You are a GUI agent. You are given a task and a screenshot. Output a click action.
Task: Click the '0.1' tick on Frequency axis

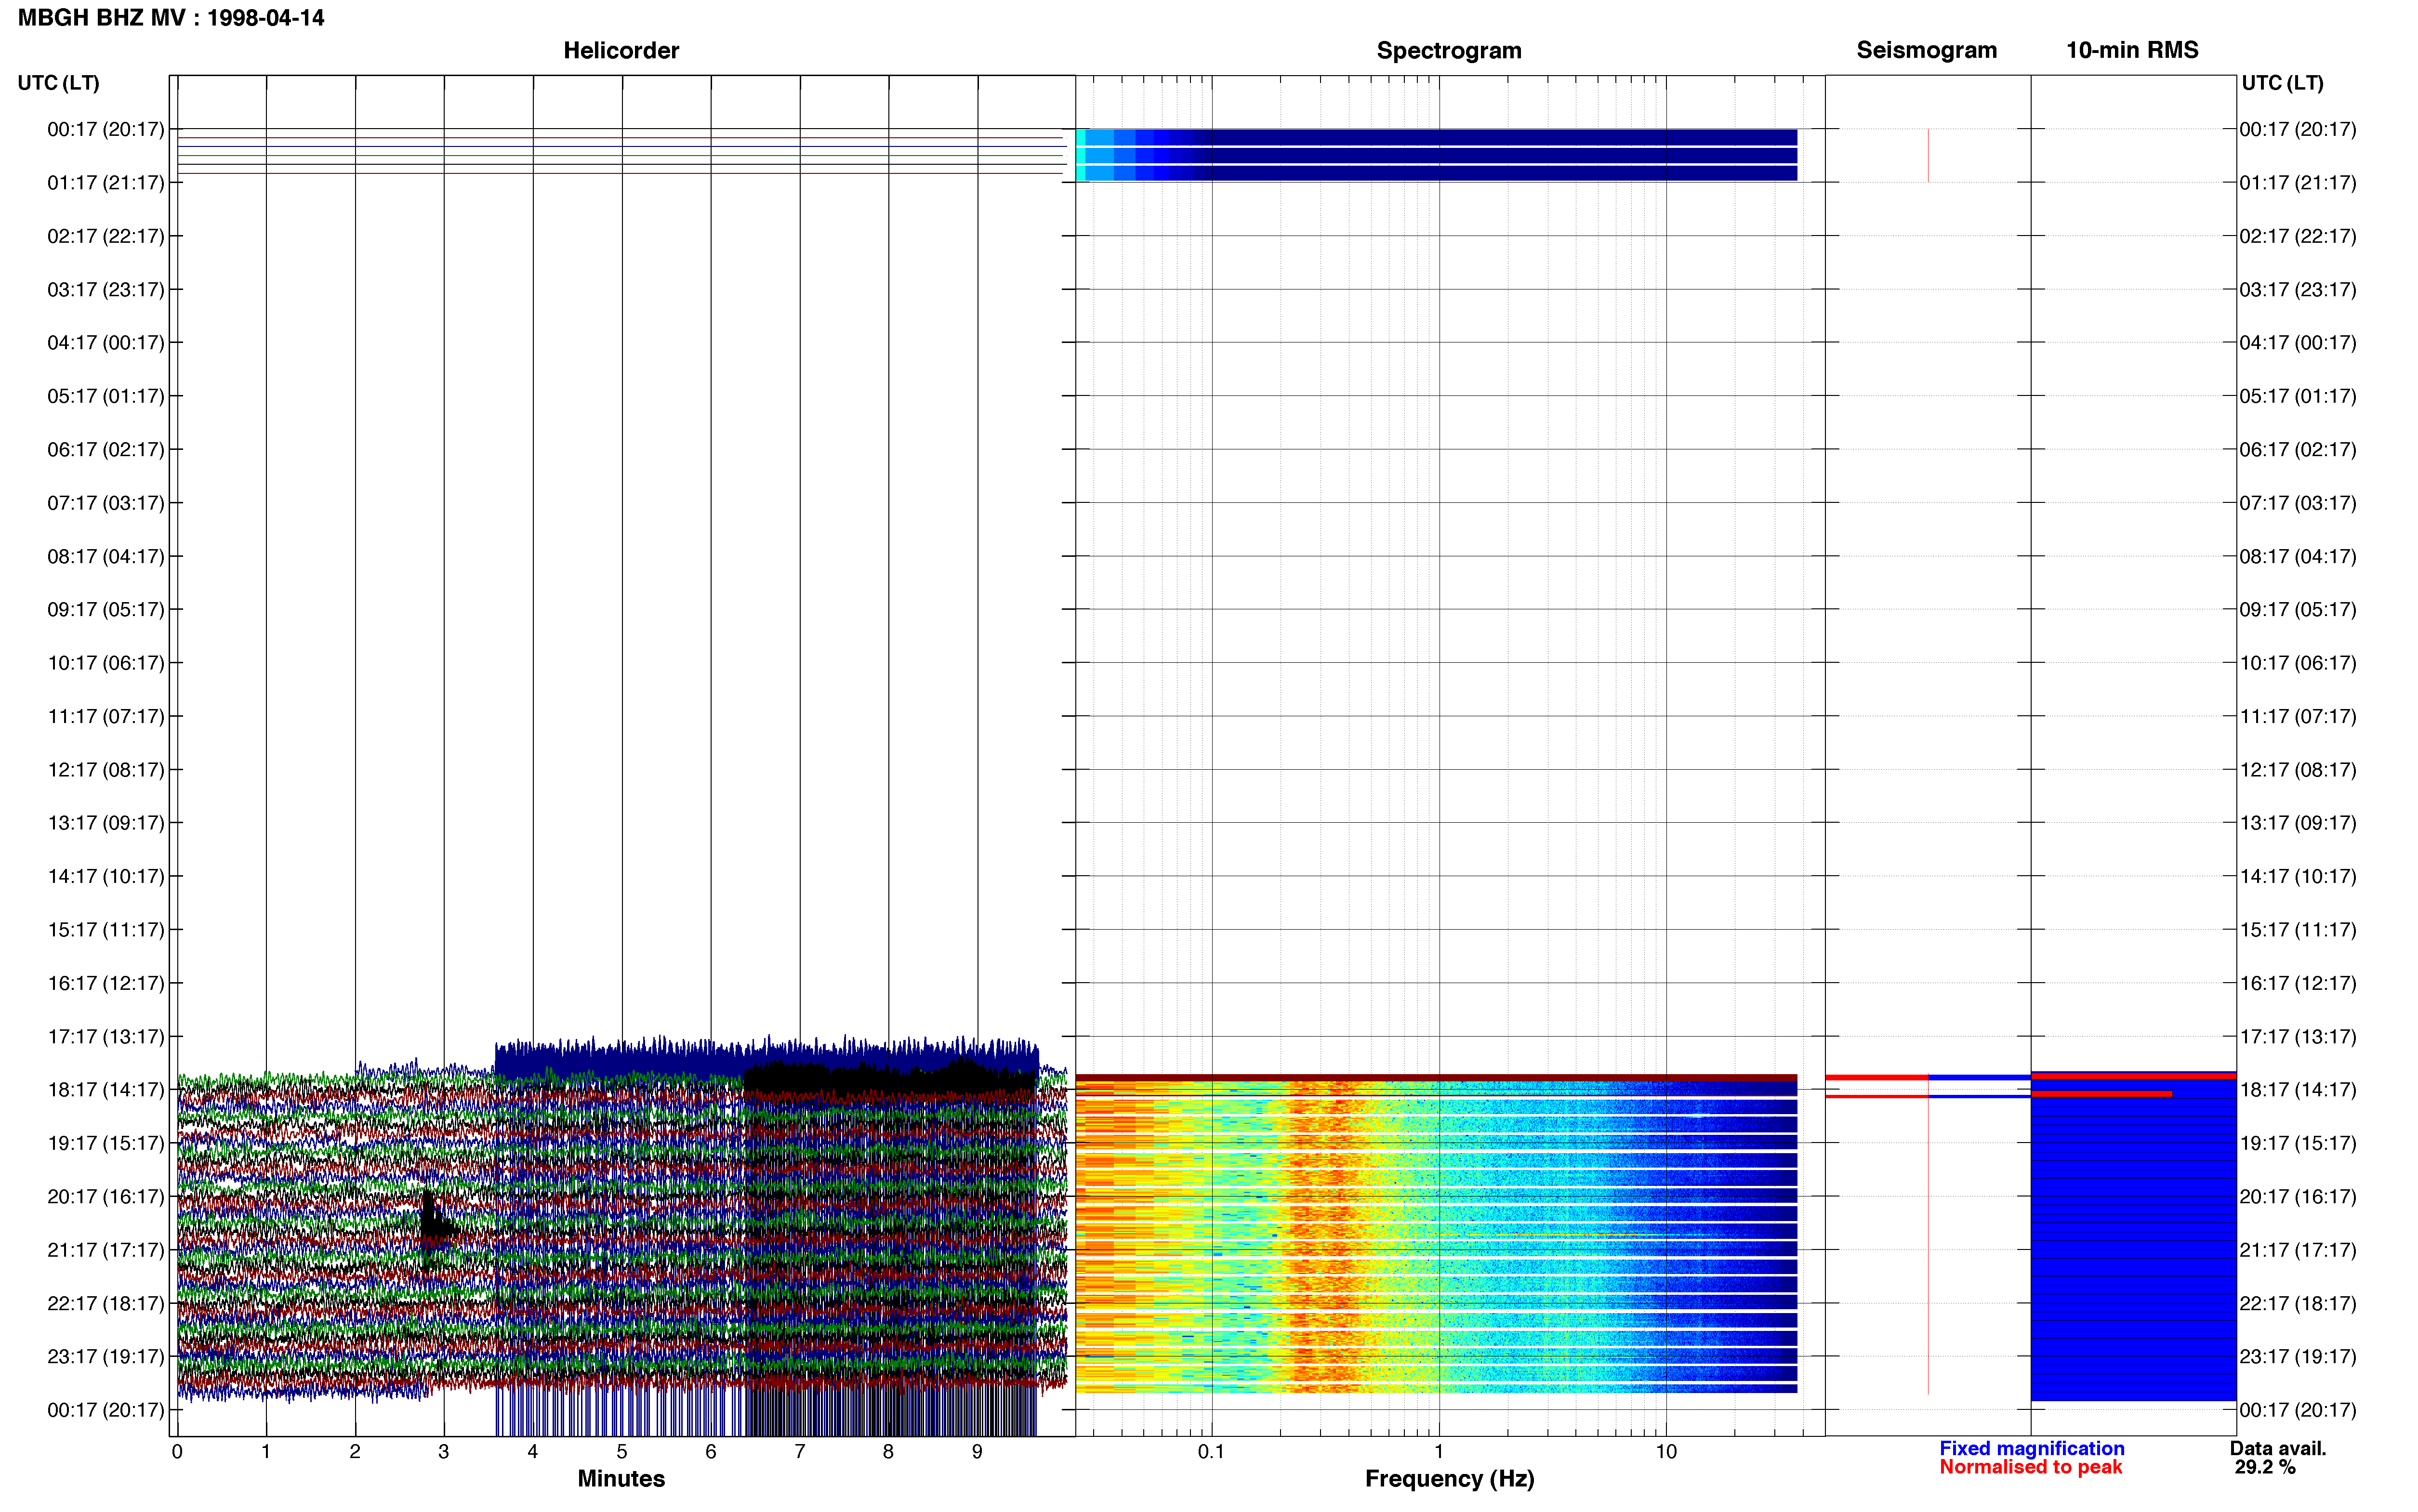(1211, 1452)
